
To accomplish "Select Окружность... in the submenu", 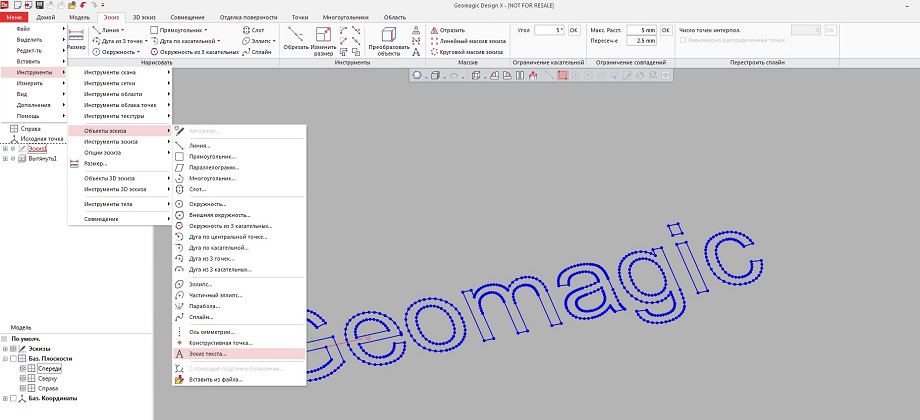I will point(239,204).
